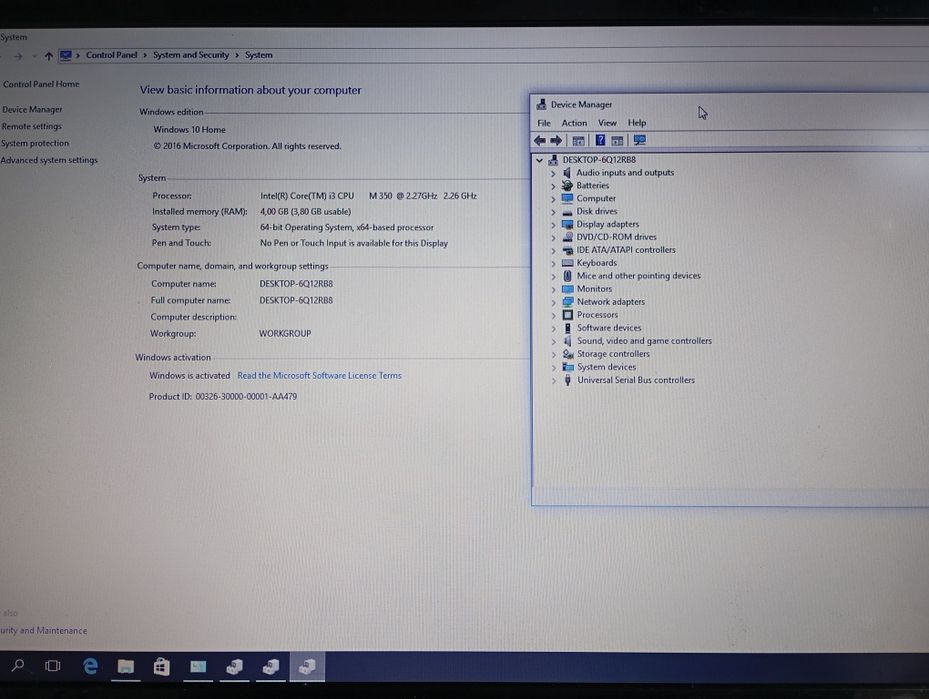Viewport: 929px width, 699px height.
Task: Open Search from the taskbar
Action: pos(18,666)
